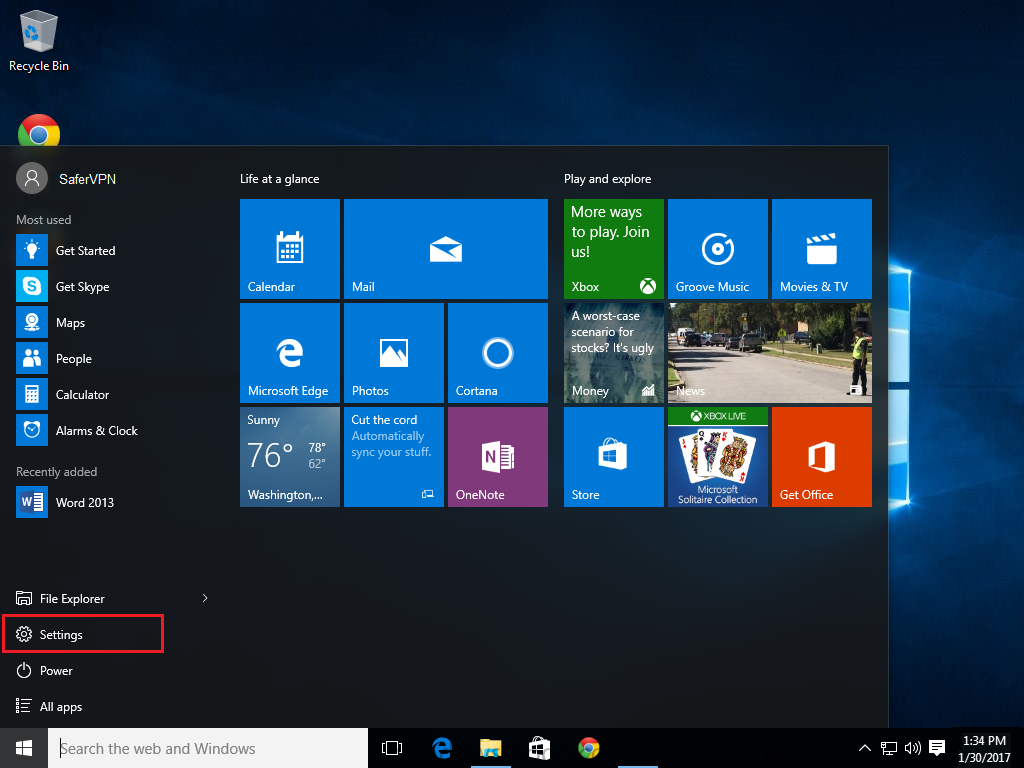The width and height of the screenshot is (1024, 768).
Task: Expand All apps list
Action: point(60,707)
